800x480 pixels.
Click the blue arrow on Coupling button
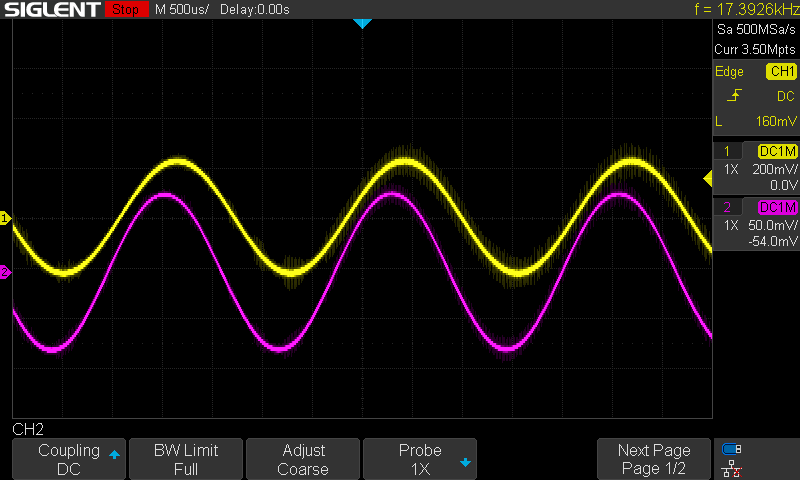(114, 454)
